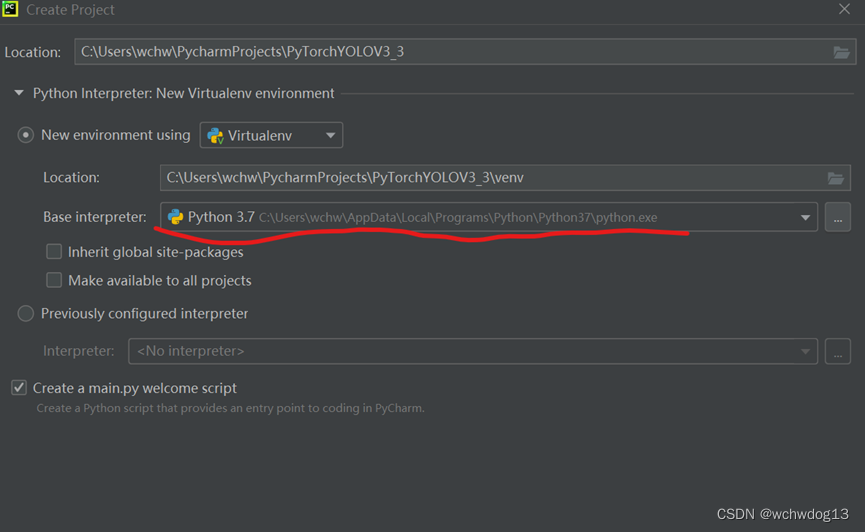The width and height of the screenshot is (865, 532).
Task: Uncheck Create a main.py welcome script
Action: click(x=19, y=388)
